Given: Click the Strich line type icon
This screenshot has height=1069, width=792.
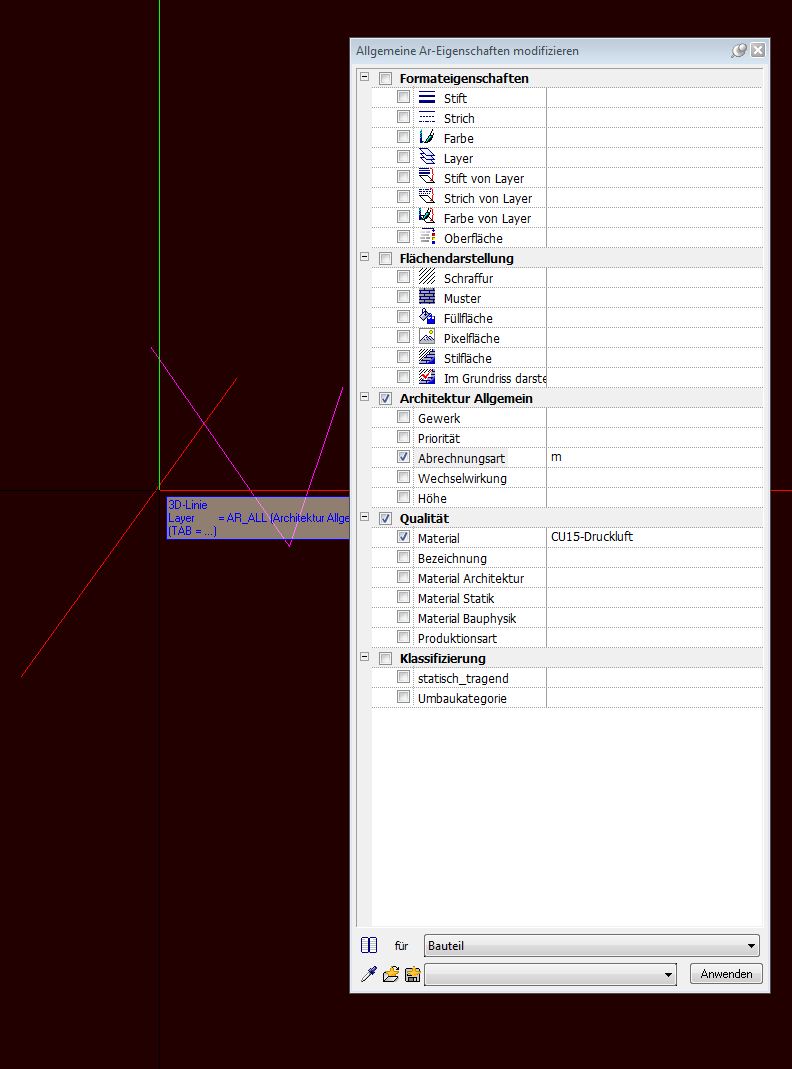Looking at the screenshot, I should (427, 117).
